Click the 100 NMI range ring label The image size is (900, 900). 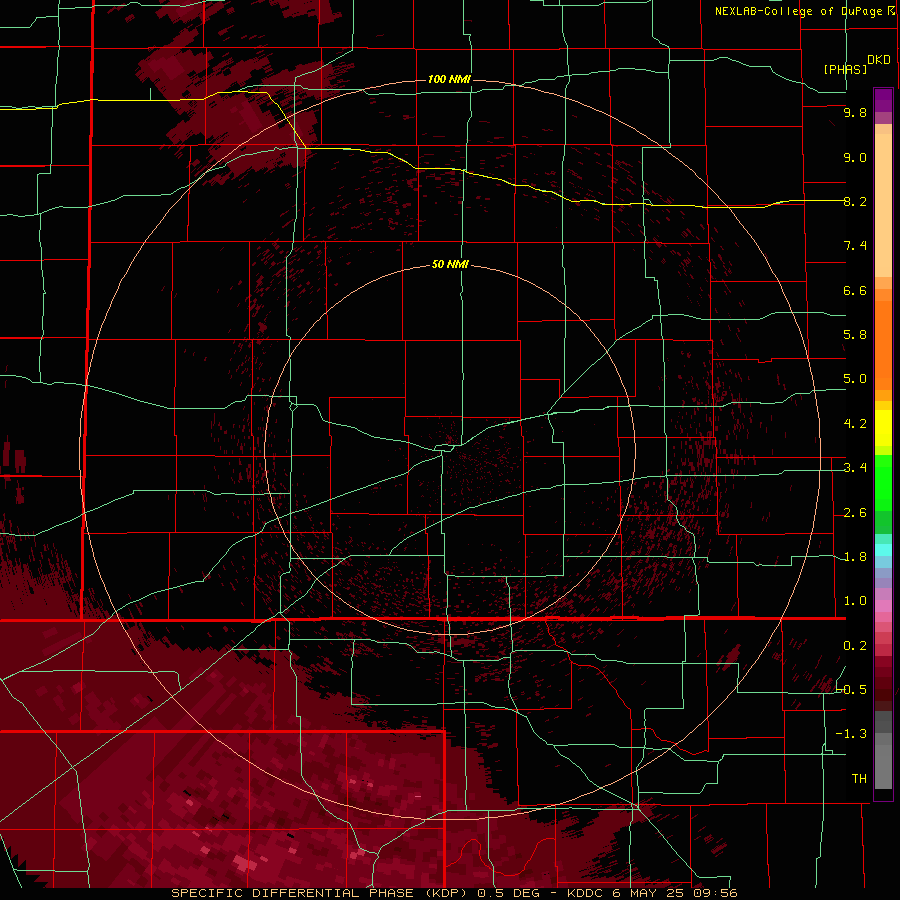pos(449,79)
